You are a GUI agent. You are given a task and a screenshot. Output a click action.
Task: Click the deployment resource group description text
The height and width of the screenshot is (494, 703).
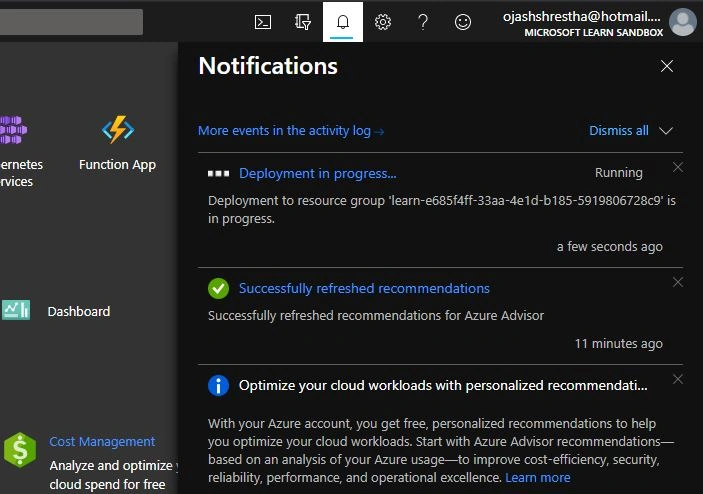pos(442,209)
